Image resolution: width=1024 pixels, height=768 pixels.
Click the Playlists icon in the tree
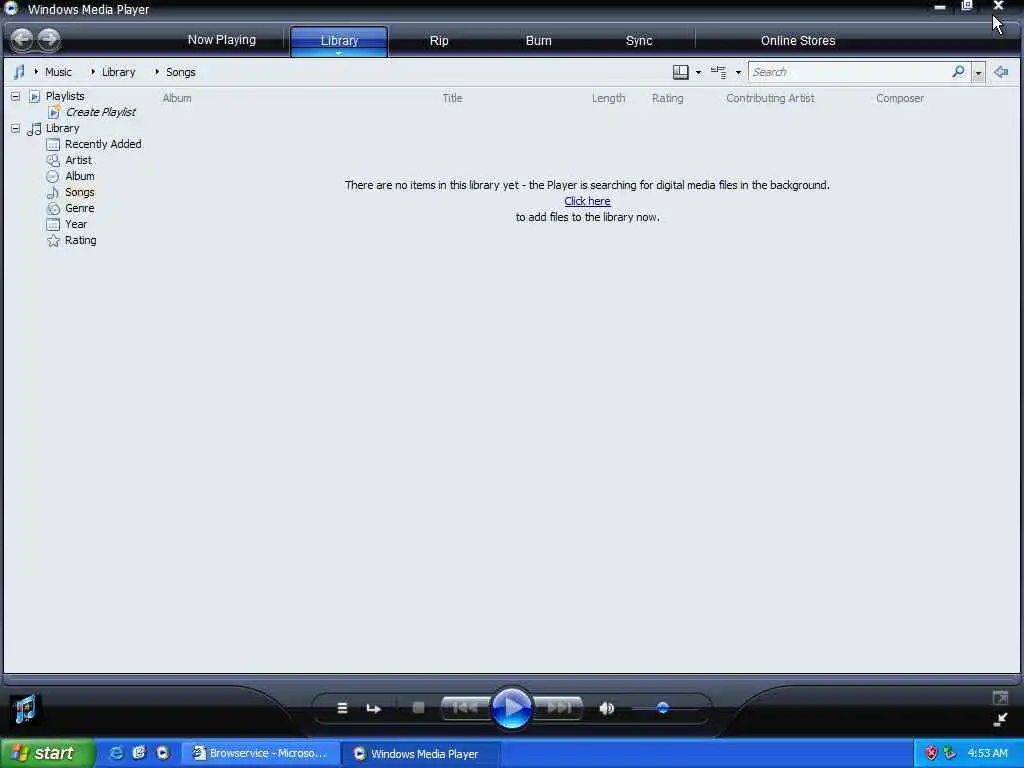coord(35,97)
